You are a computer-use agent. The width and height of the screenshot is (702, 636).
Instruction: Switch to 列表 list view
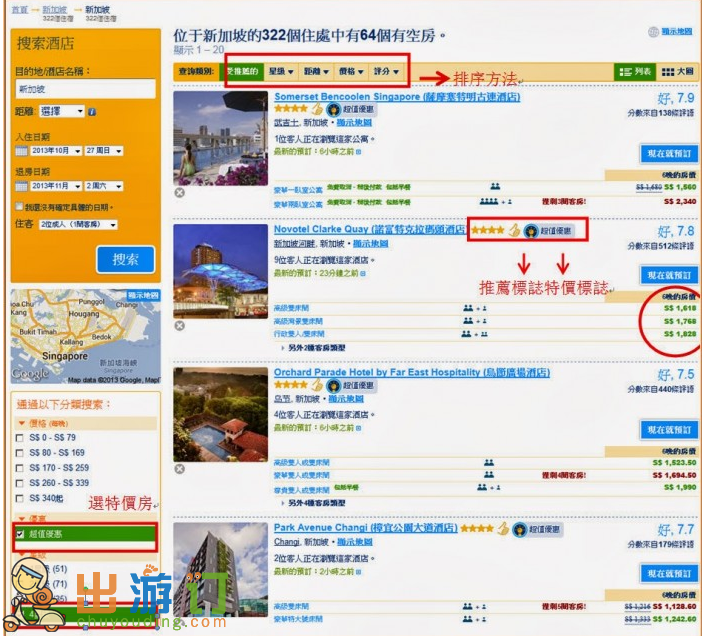[x=635, y=72]
